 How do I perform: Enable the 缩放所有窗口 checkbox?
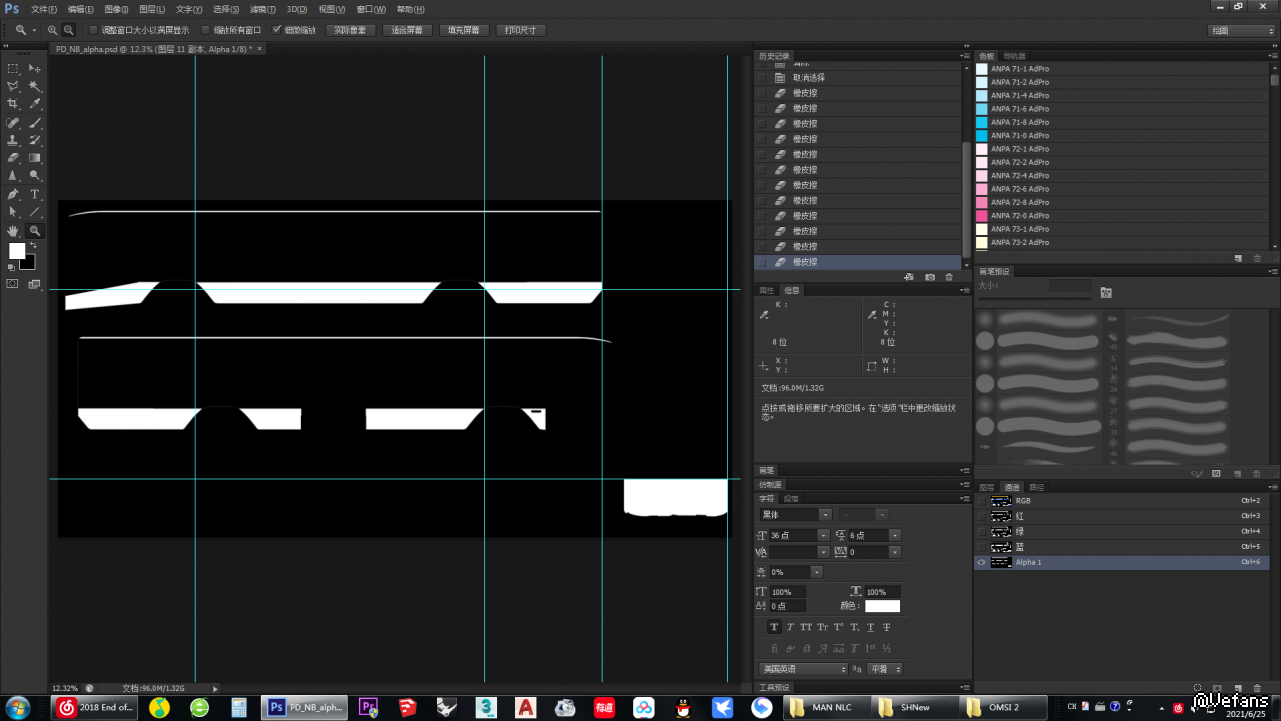tap(206, 30)
